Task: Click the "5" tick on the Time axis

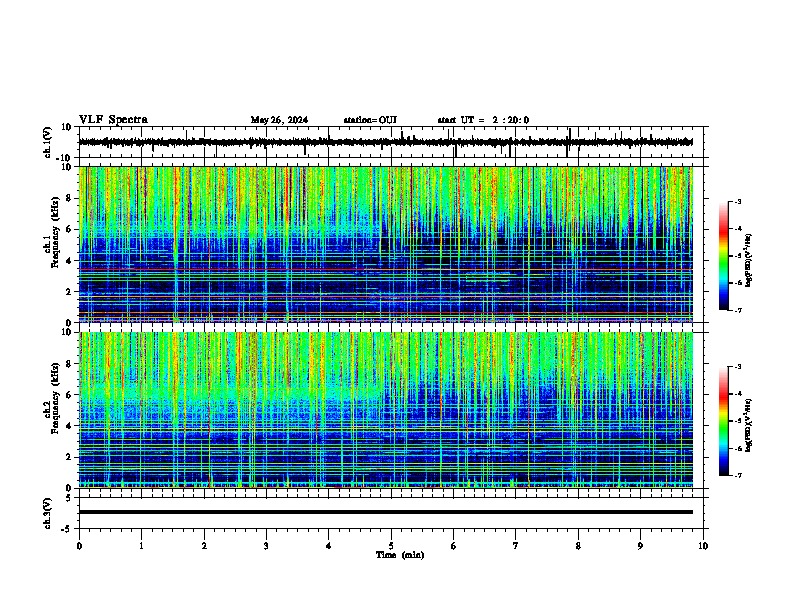Action: (391, 545)
